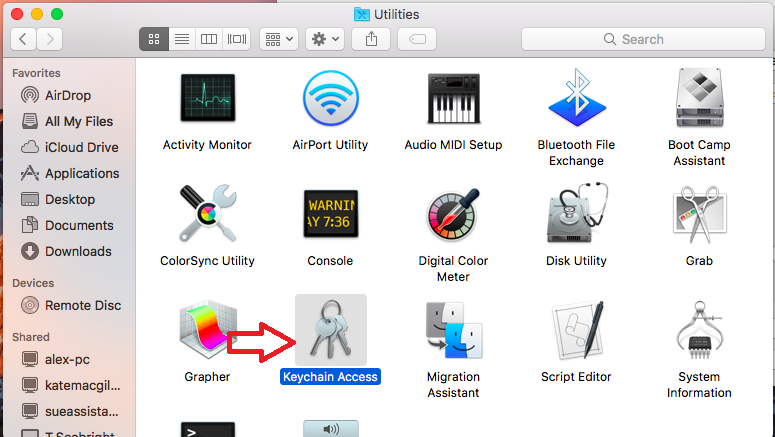Viewport: 775px width, 437px height.
Task: Click the Script Editor label
Action: pos(576,377)
